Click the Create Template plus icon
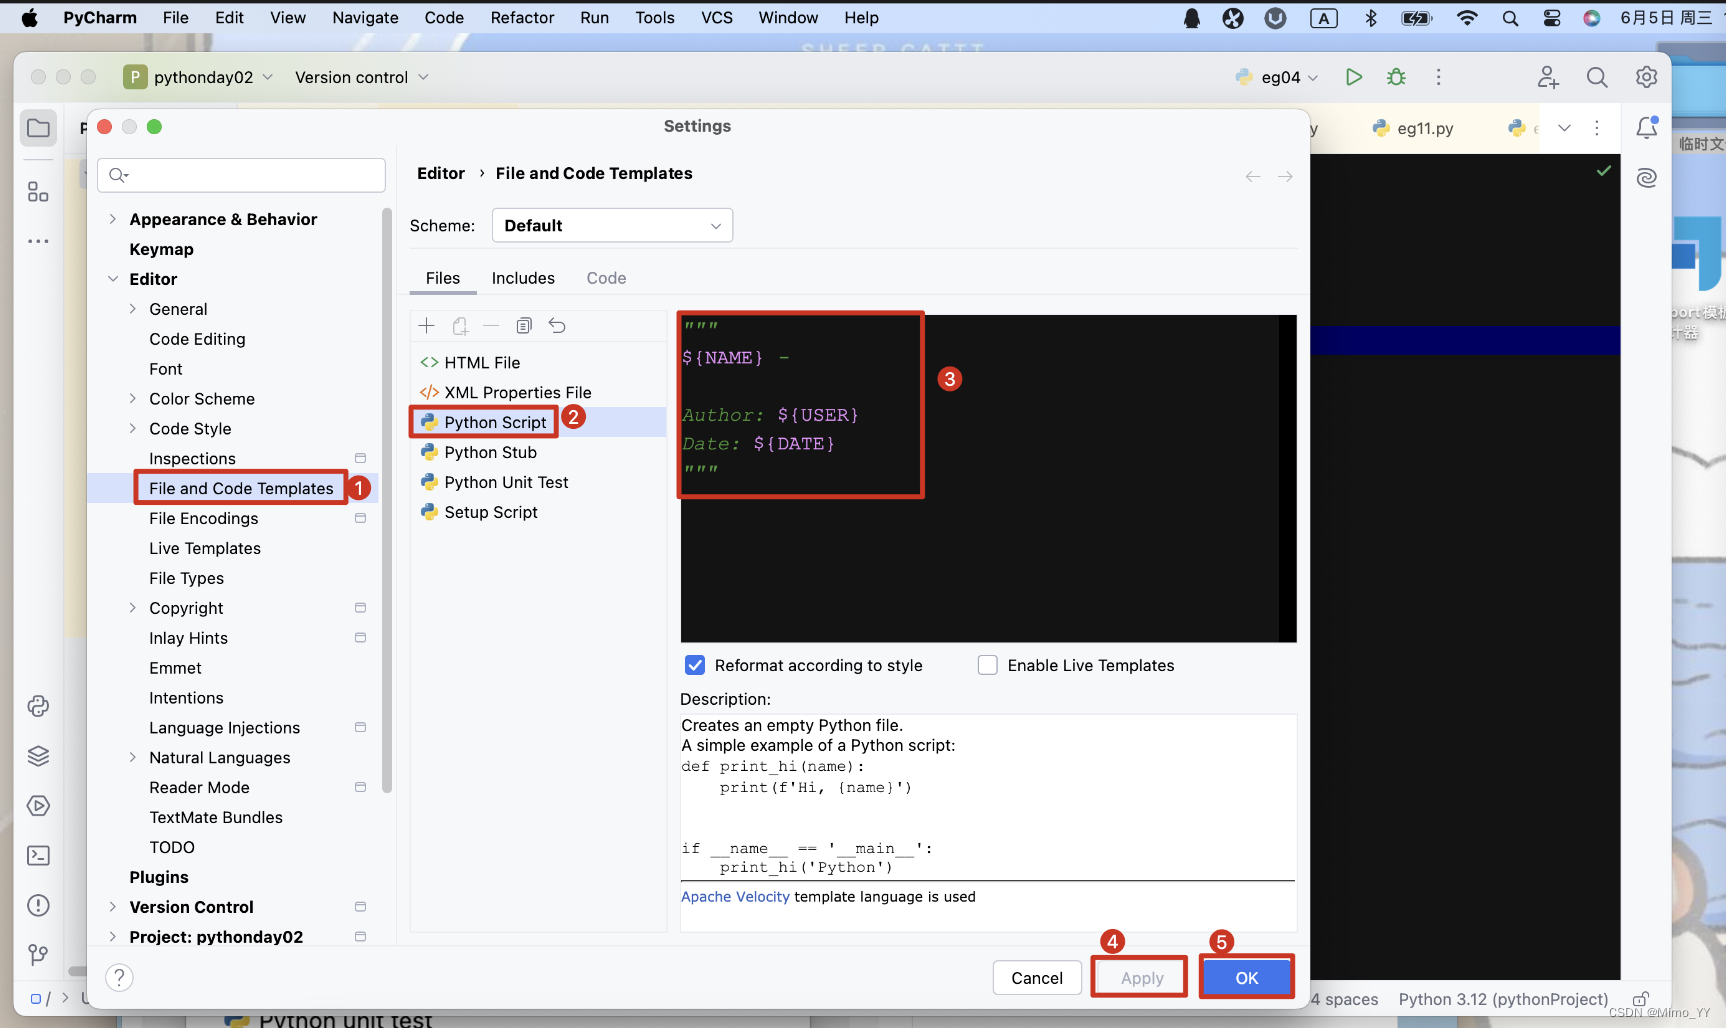The width and height of the screenshot is (1726, 1028). (427, 326)
